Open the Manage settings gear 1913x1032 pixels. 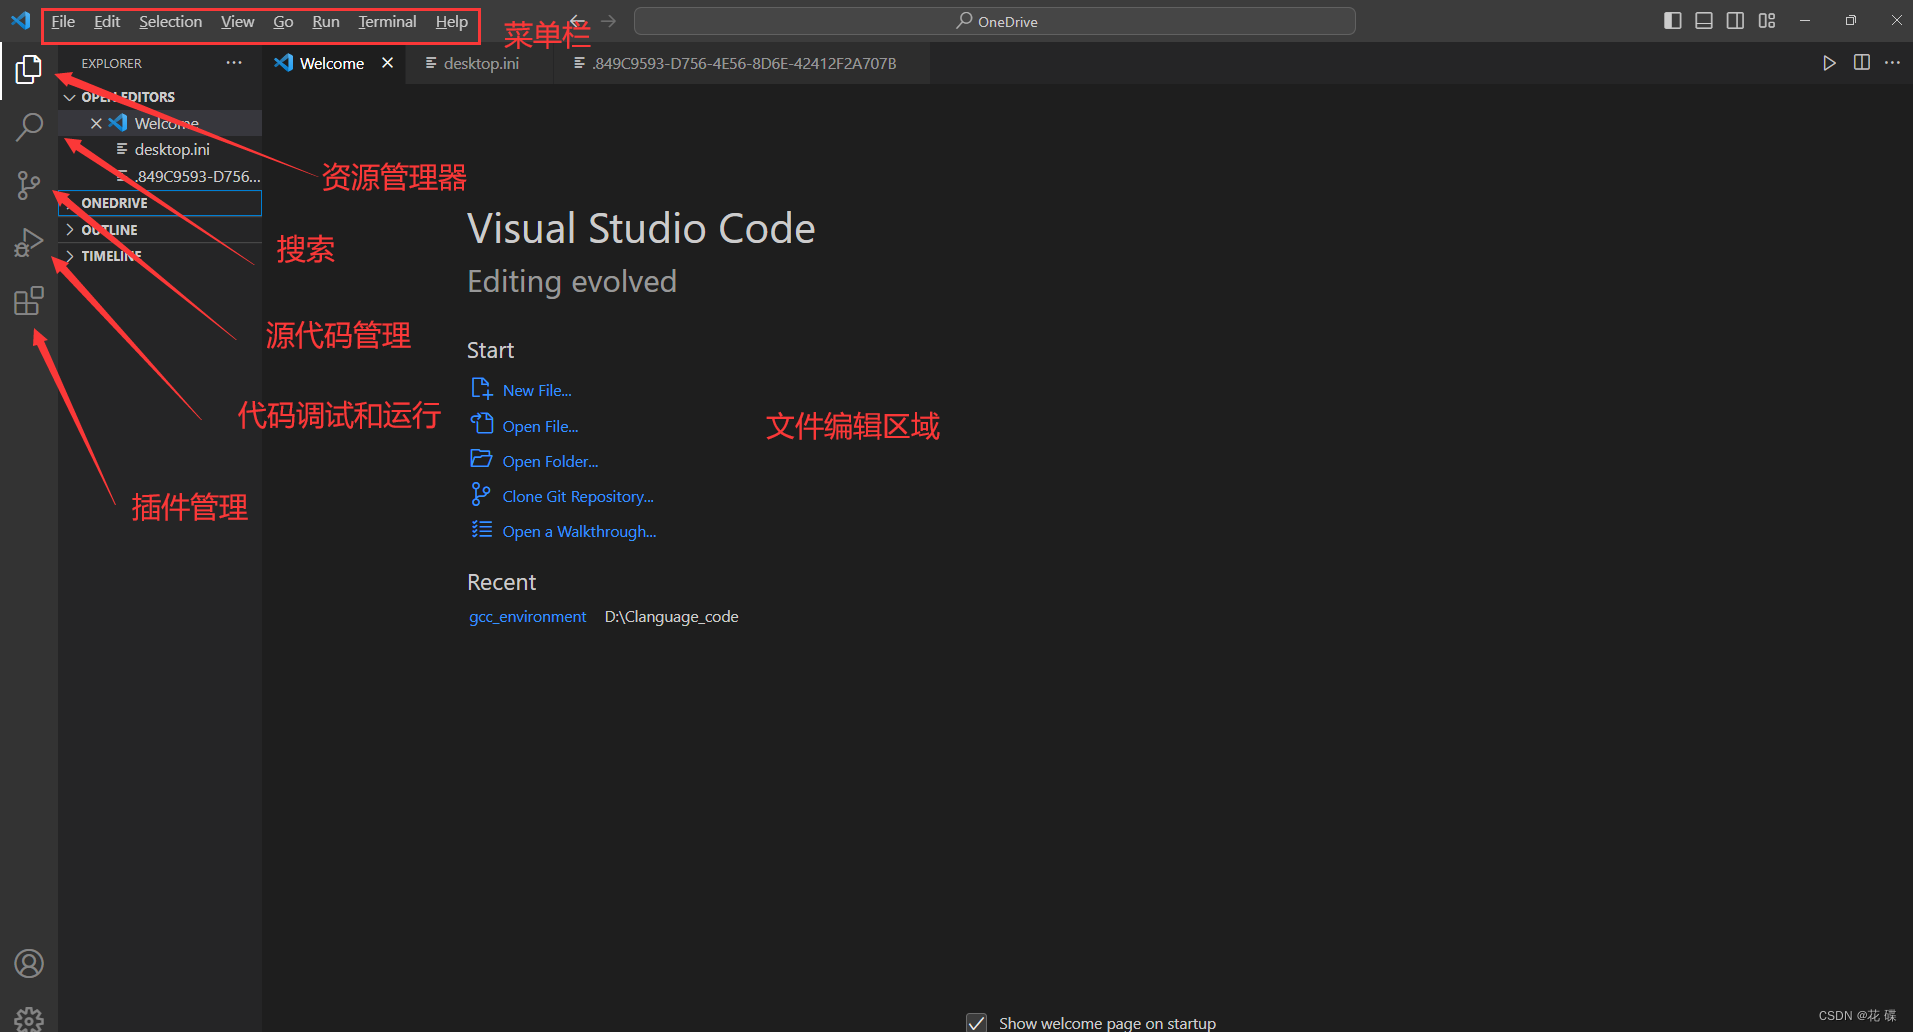[x=28, y=1018]
